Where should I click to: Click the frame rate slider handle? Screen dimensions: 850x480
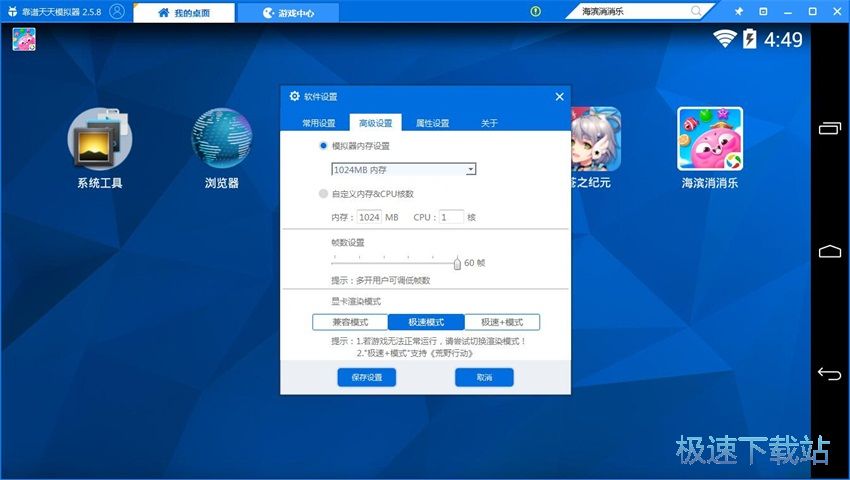457,263
